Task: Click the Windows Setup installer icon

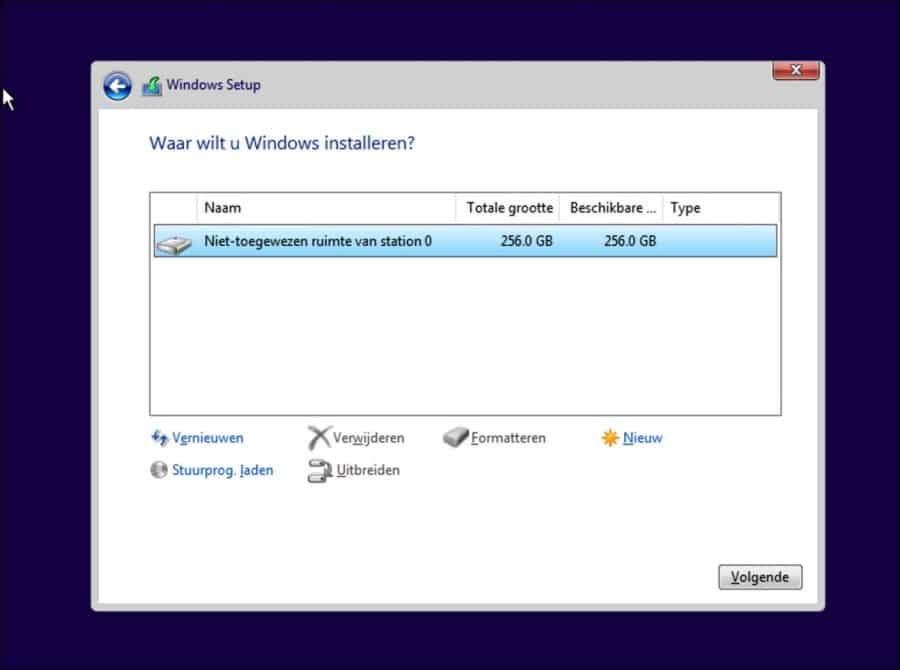Action: coord(152,86)
